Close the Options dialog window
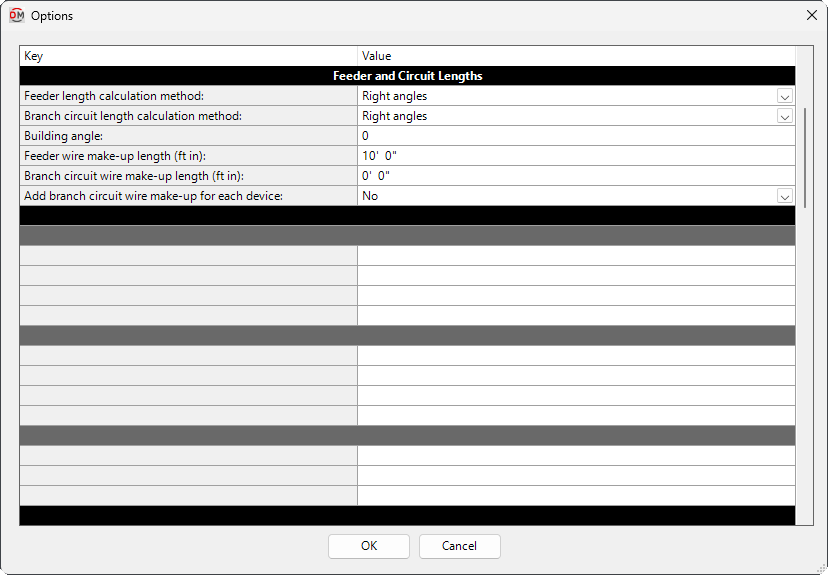 coord(811,16)
